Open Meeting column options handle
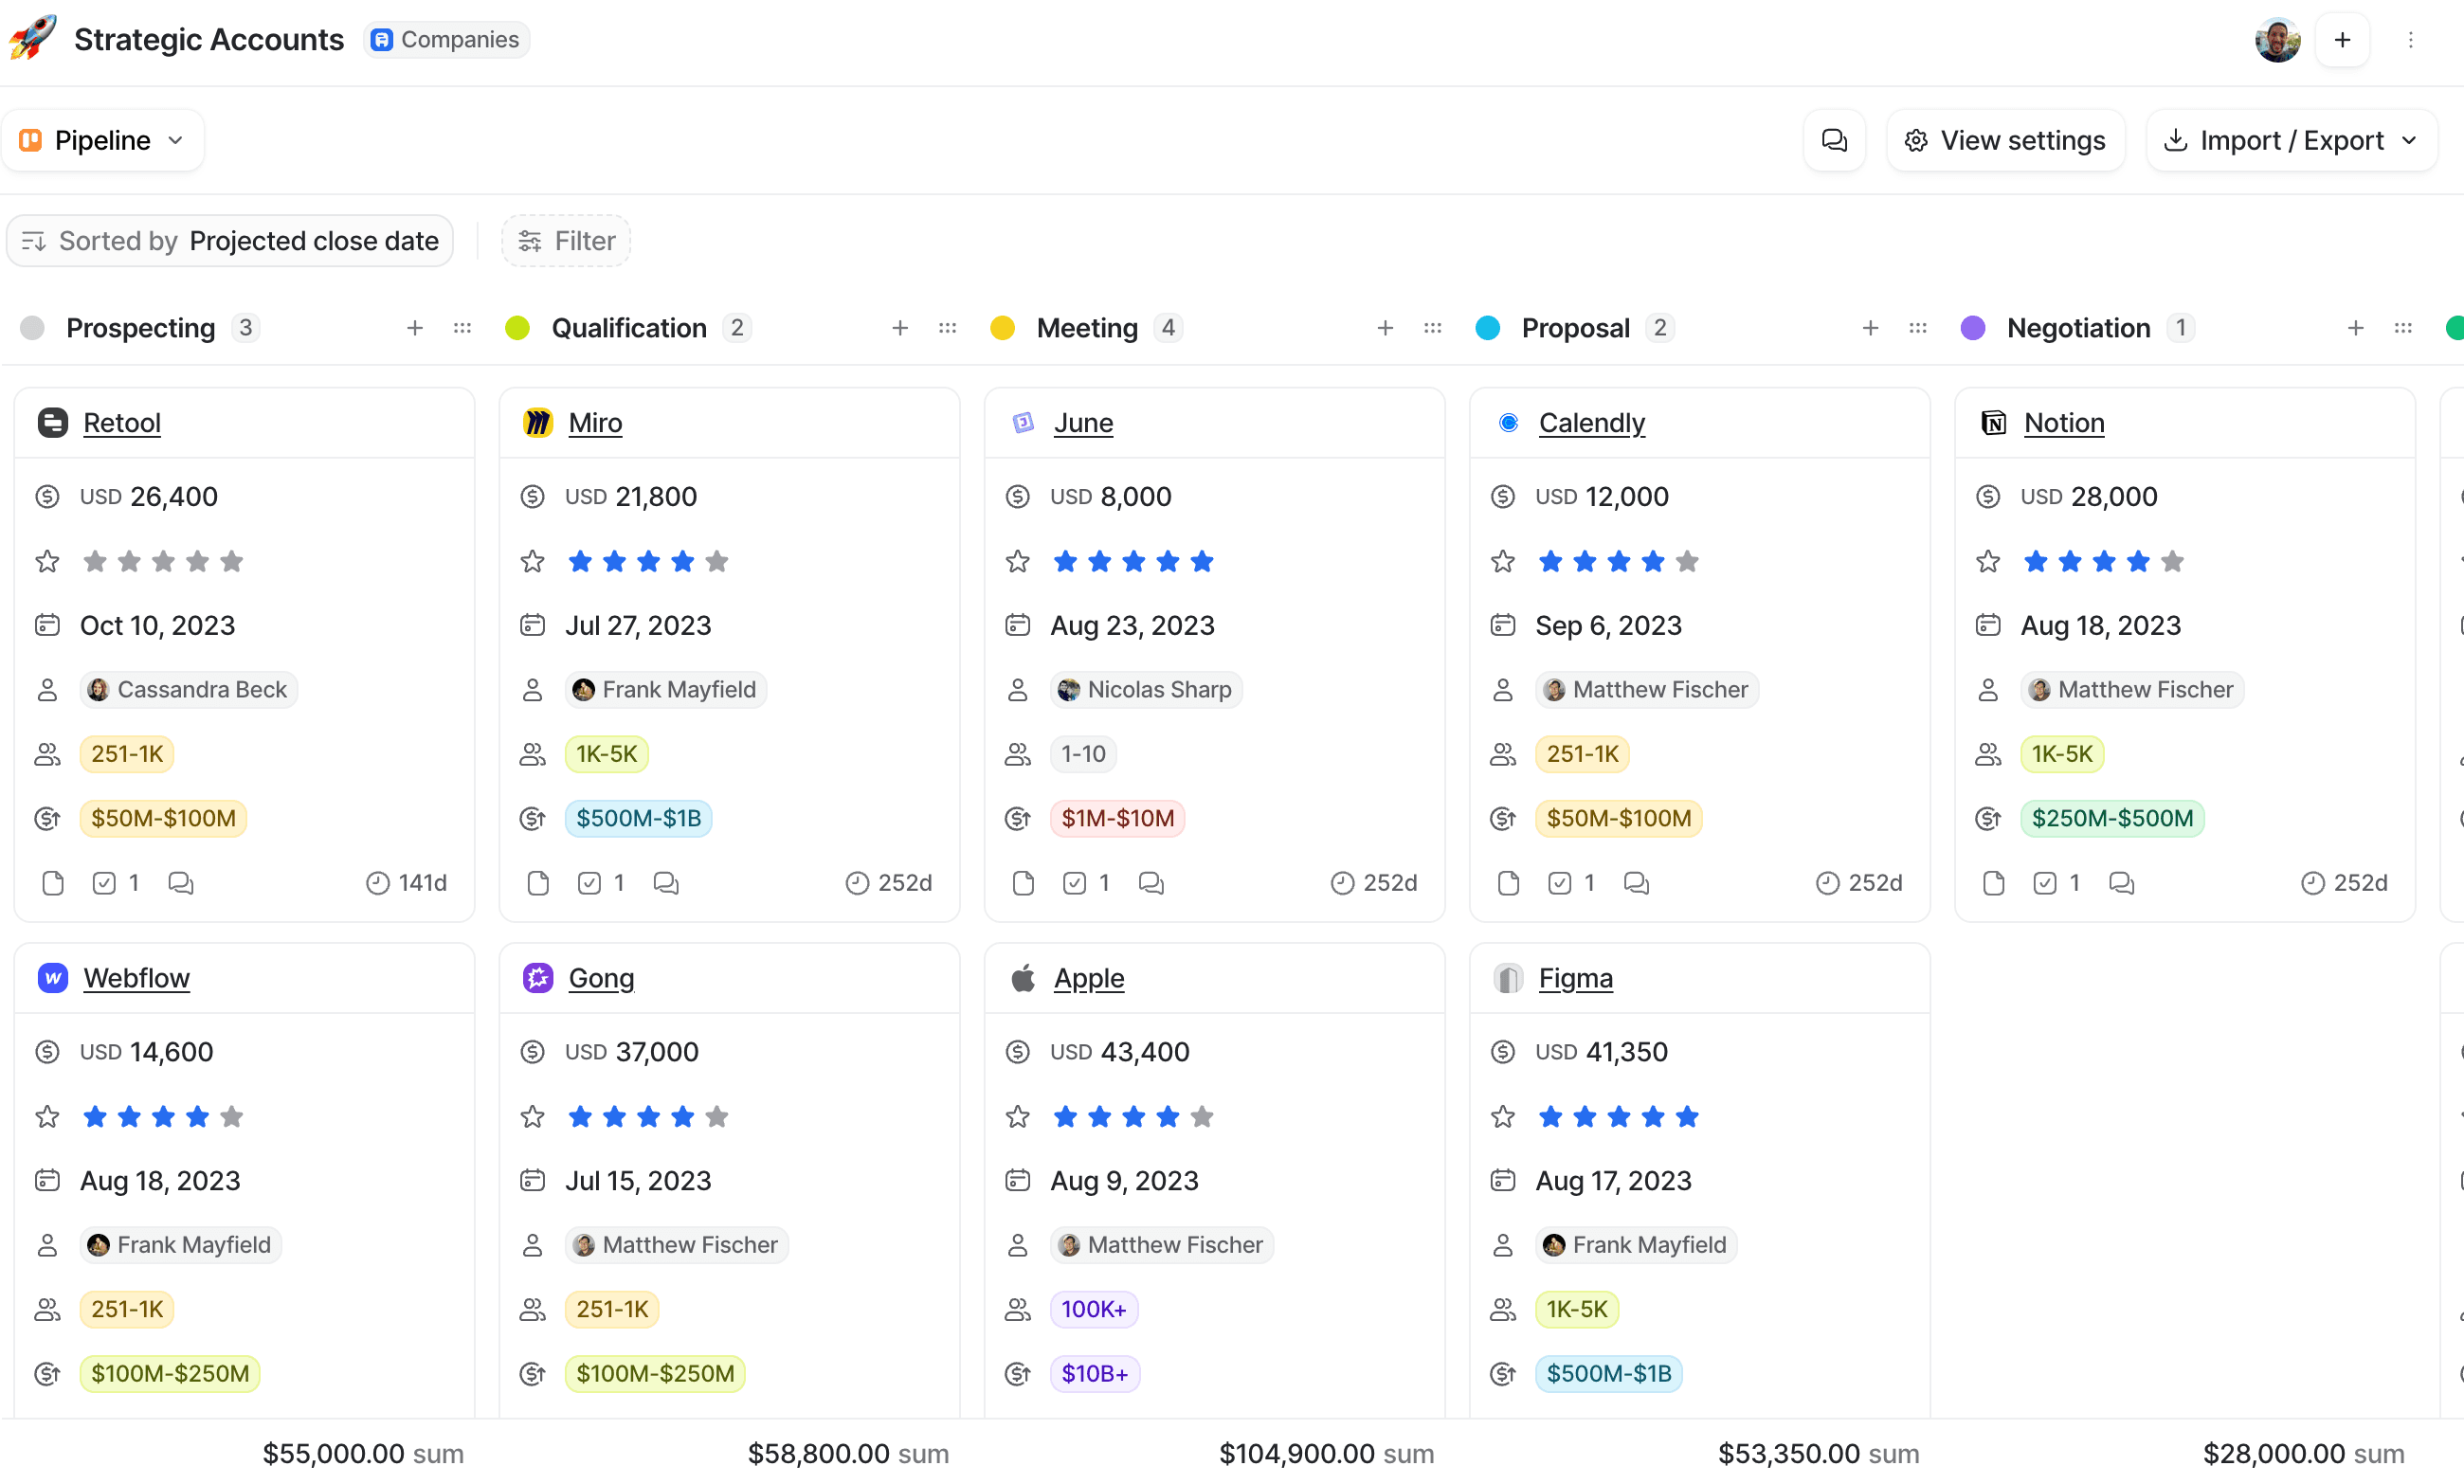 (x=1432, y=328)
